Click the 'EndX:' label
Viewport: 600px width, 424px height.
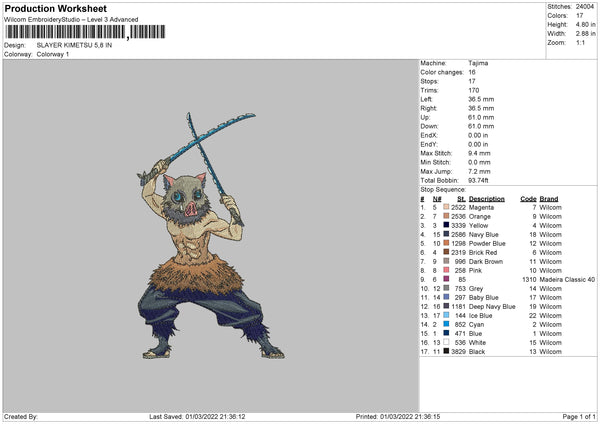(x=429, y=135)
